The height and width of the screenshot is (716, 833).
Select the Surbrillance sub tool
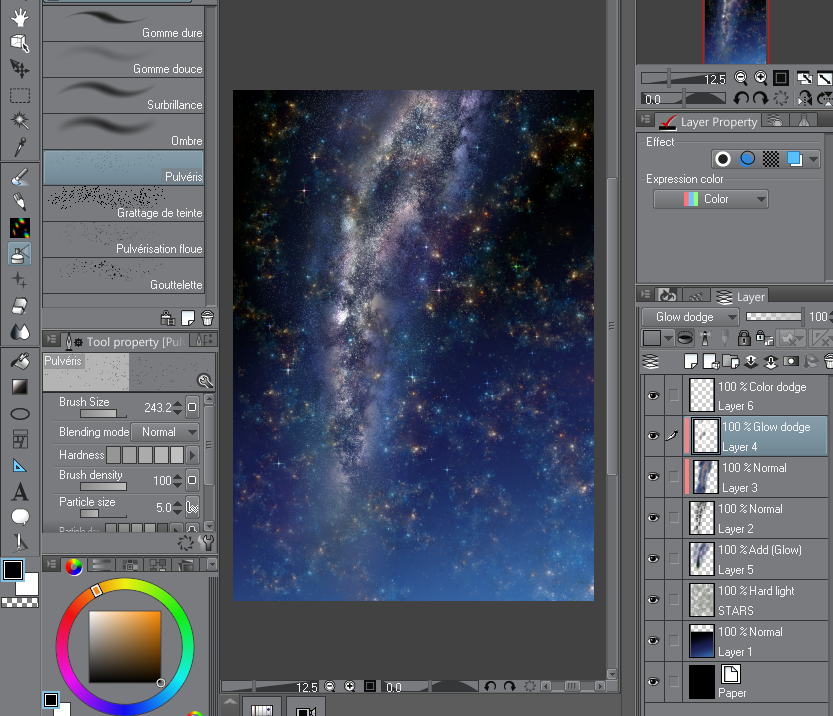pyautogui.click(x=123, y=96)
